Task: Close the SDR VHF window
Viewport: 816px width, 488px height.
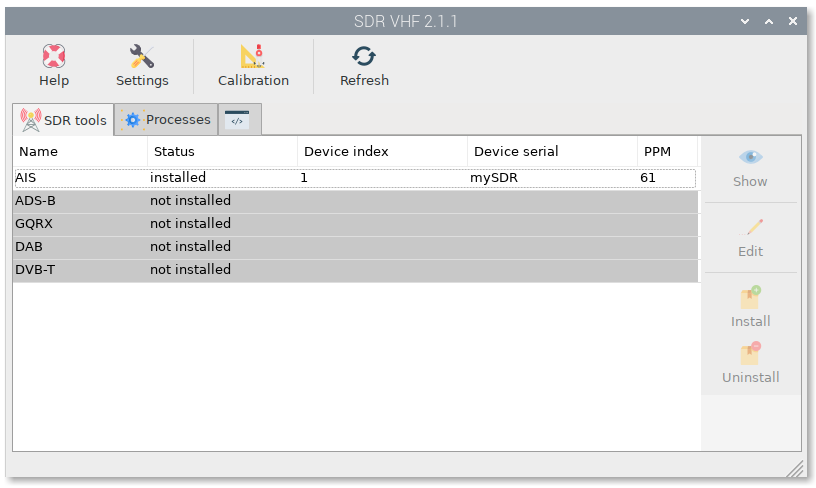Action: 793,21
